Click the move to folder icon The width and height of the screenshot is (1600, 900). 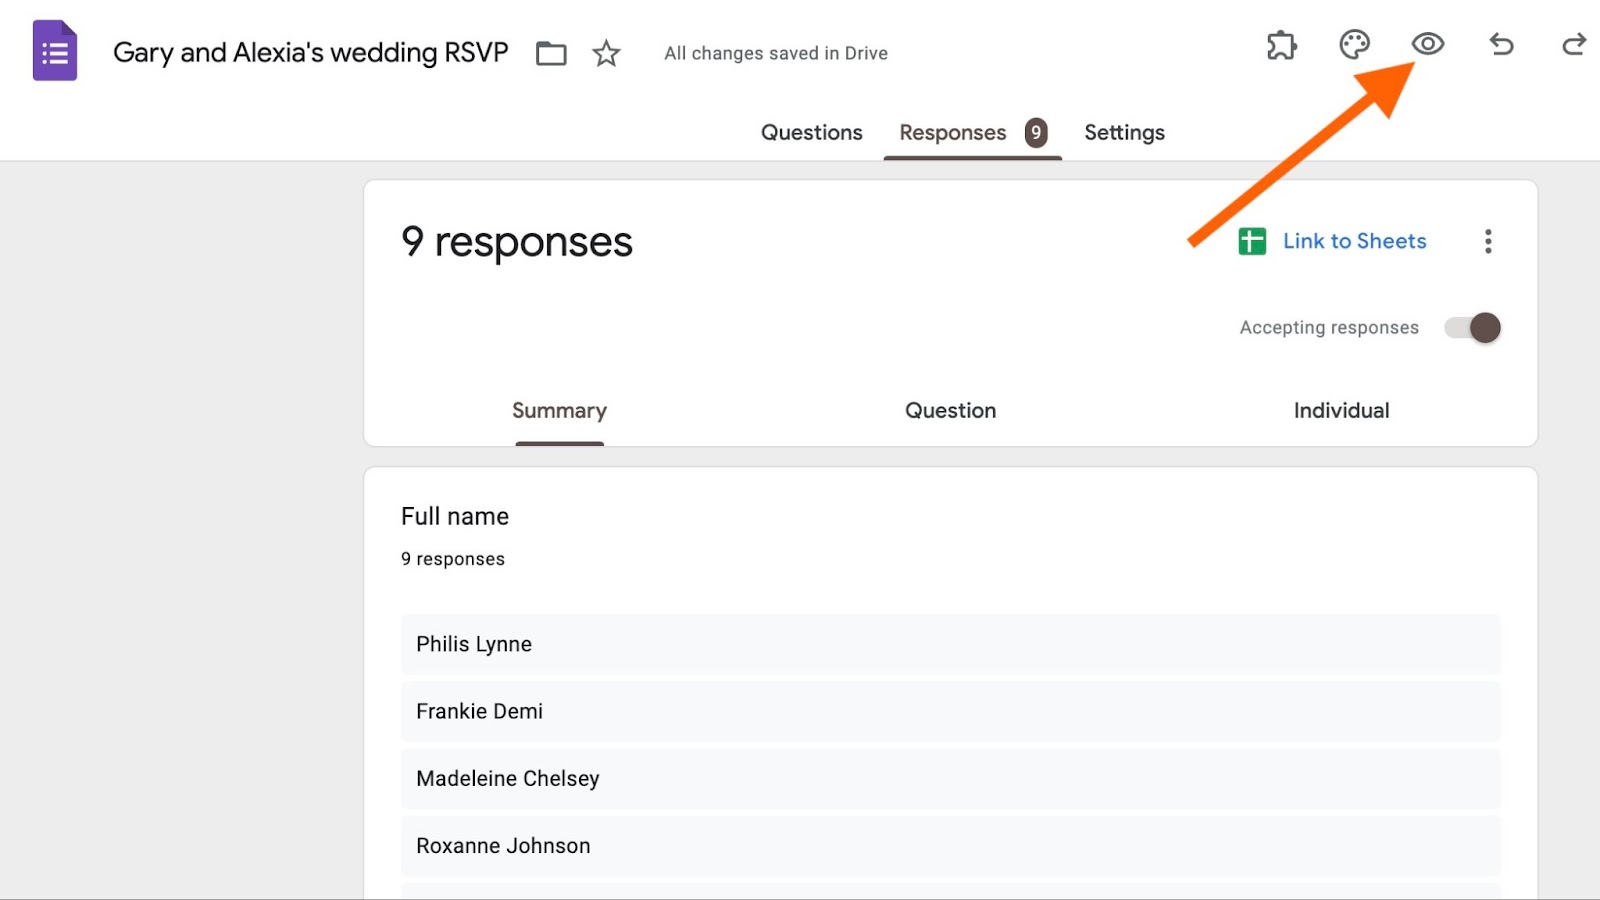tap(551, 53)
